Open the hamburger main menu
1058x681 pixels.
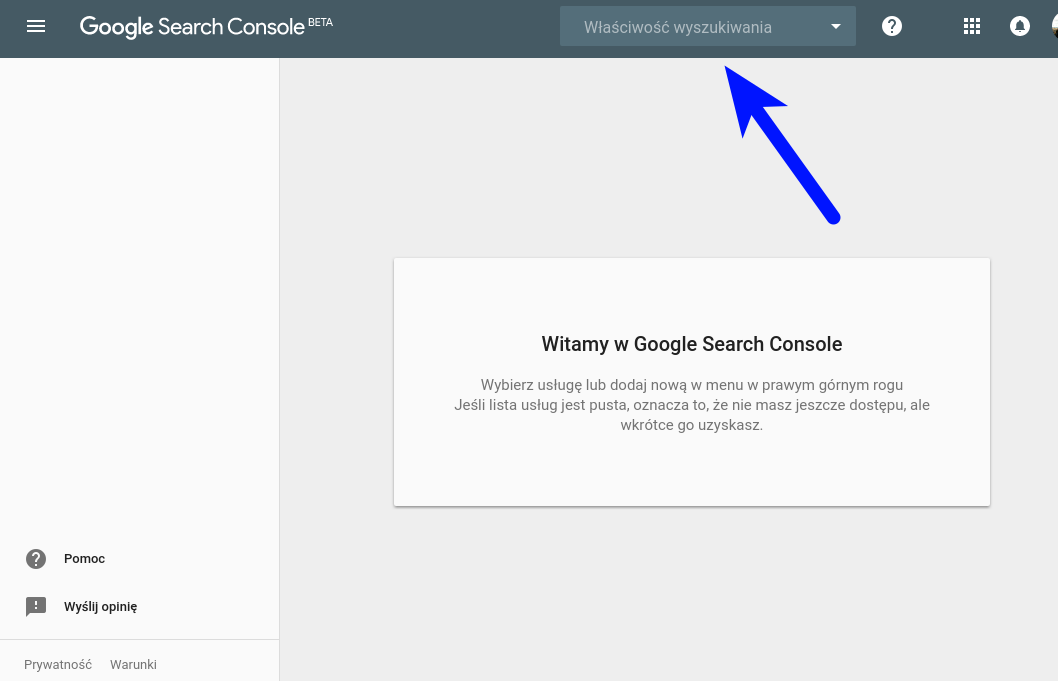[36, 27]
